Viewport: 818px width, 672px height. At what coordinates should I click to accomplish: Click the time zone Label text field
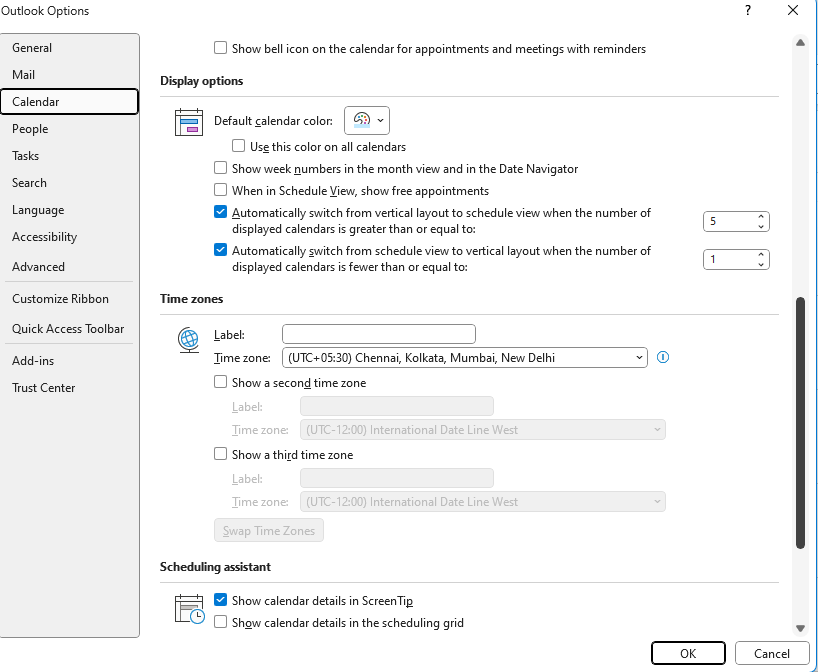coord(379,334)
